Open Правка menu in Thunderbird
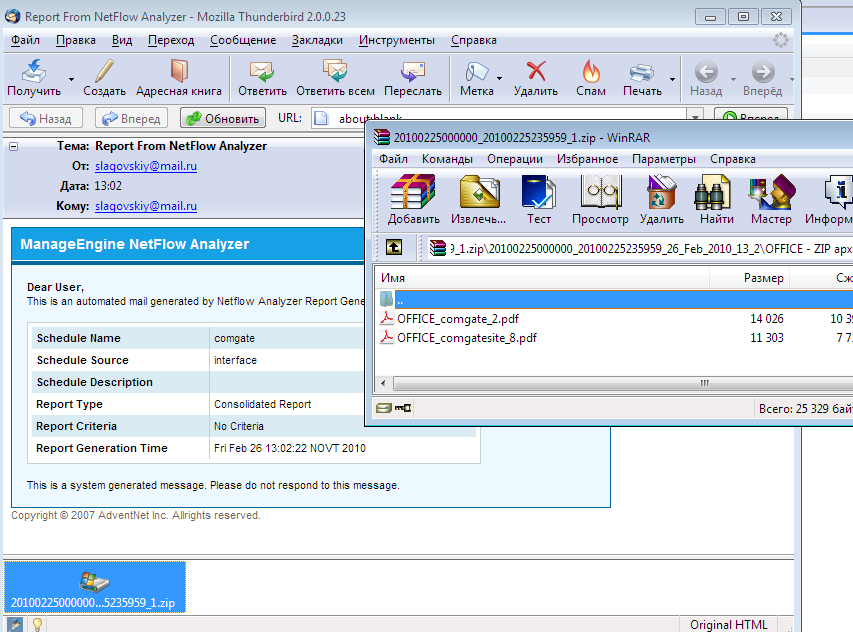 point(76,40)
